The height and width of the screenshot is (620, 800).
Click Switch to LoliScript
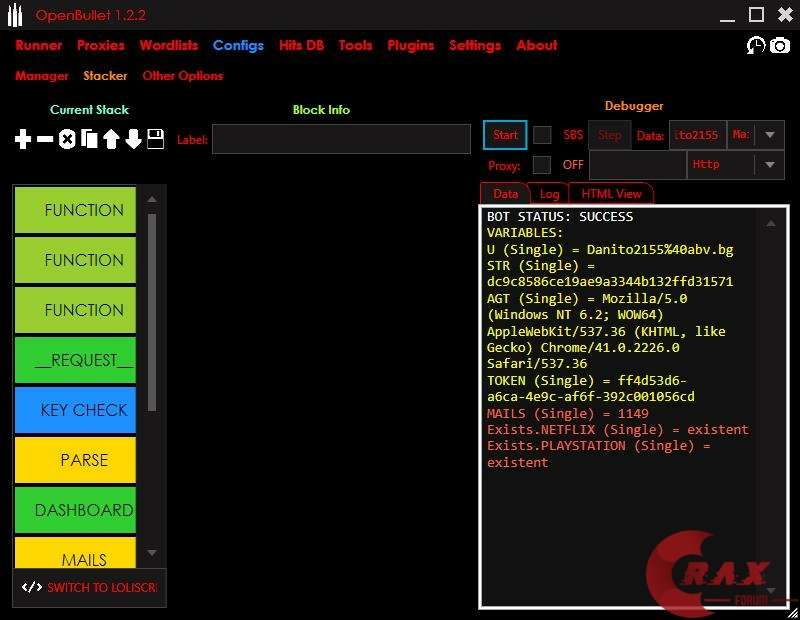tap(89, 587)
